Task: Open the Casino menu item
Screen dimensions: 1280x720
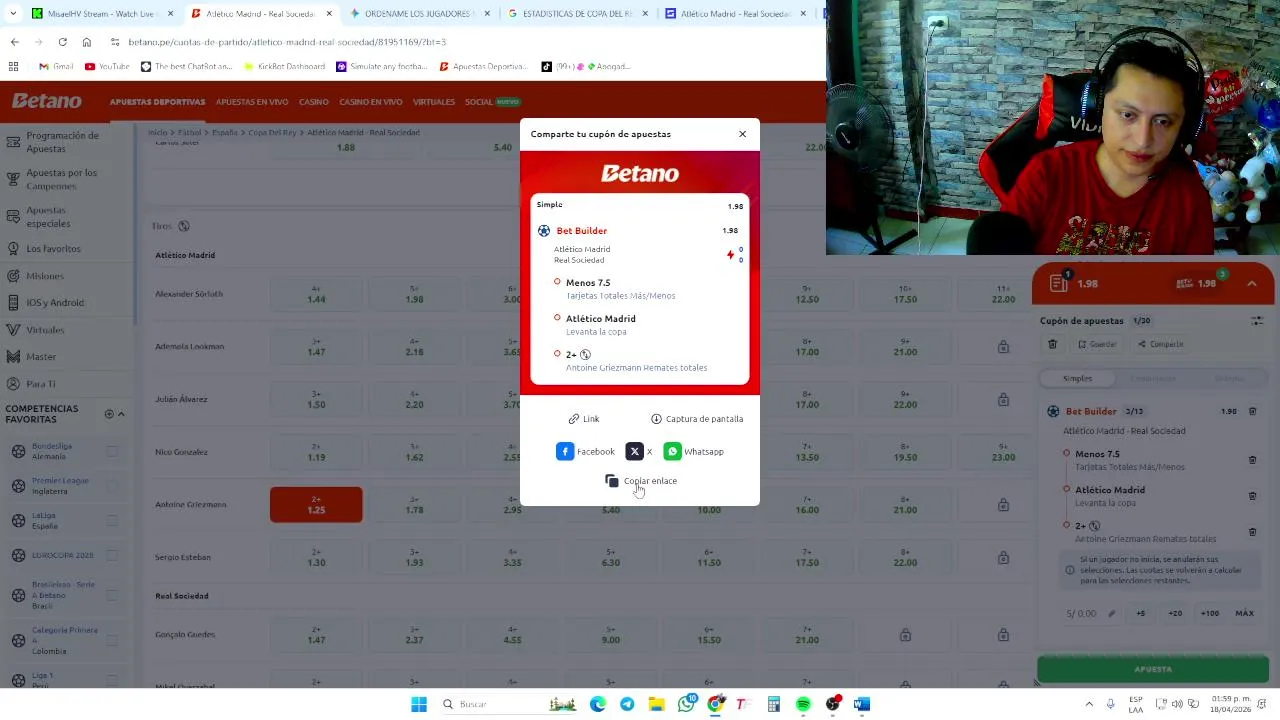Action: [314, 102]
